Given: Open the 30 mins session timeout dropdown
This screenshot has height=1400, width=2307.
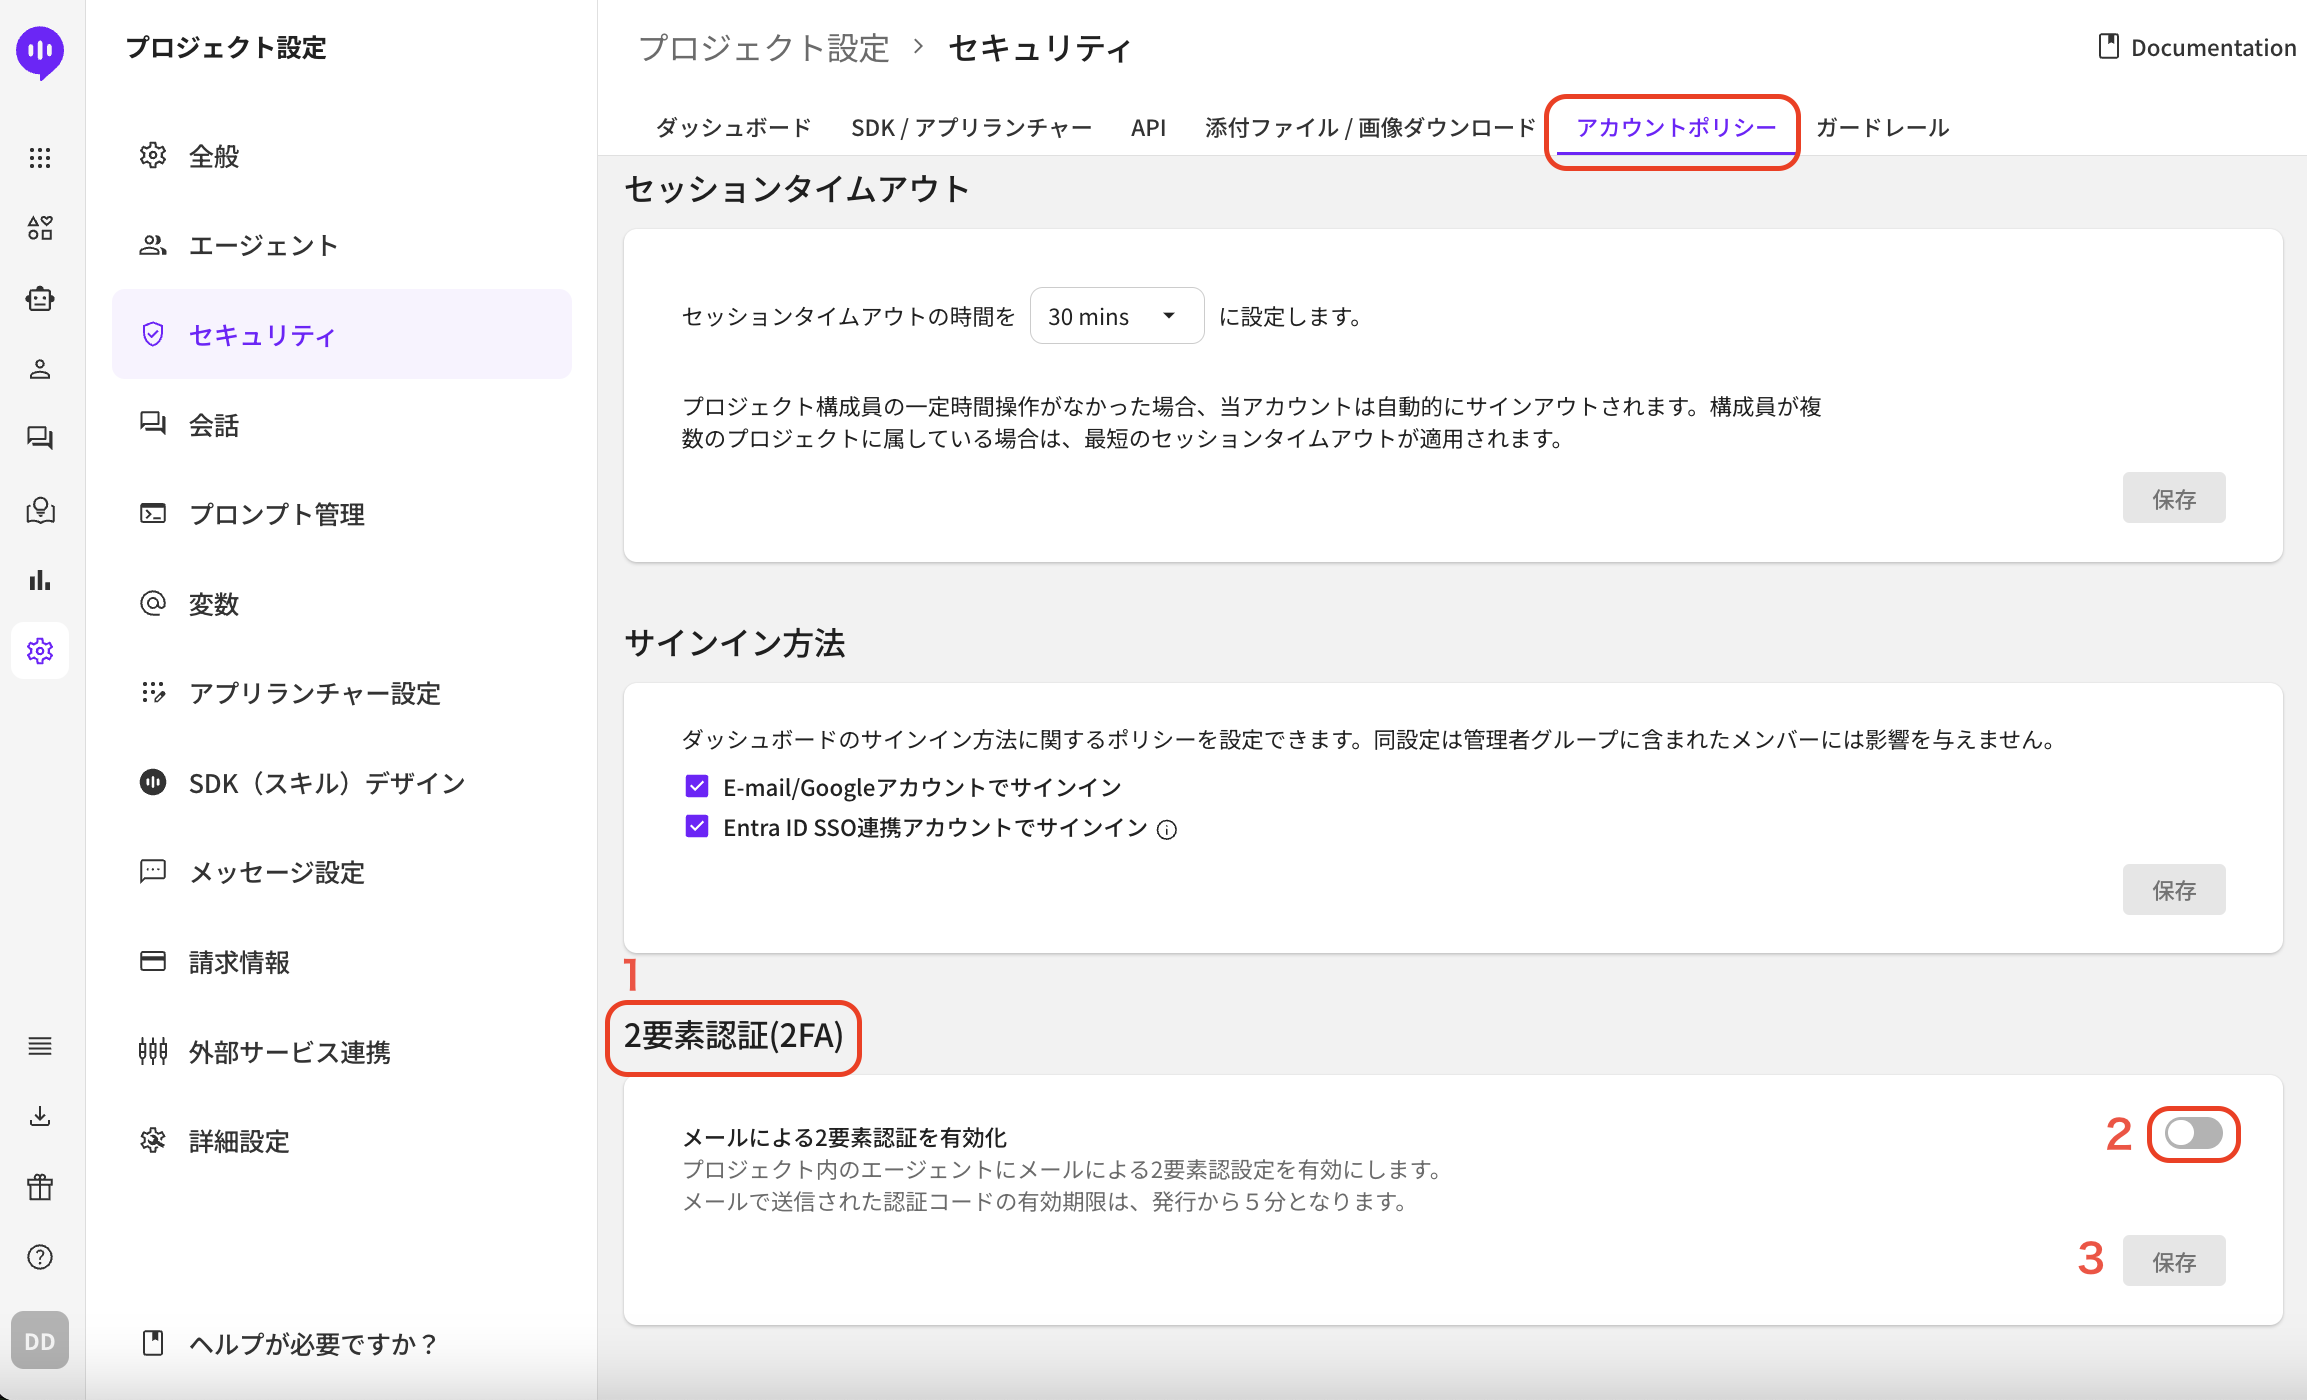Looking at the screenshot, I should 1116,316.
